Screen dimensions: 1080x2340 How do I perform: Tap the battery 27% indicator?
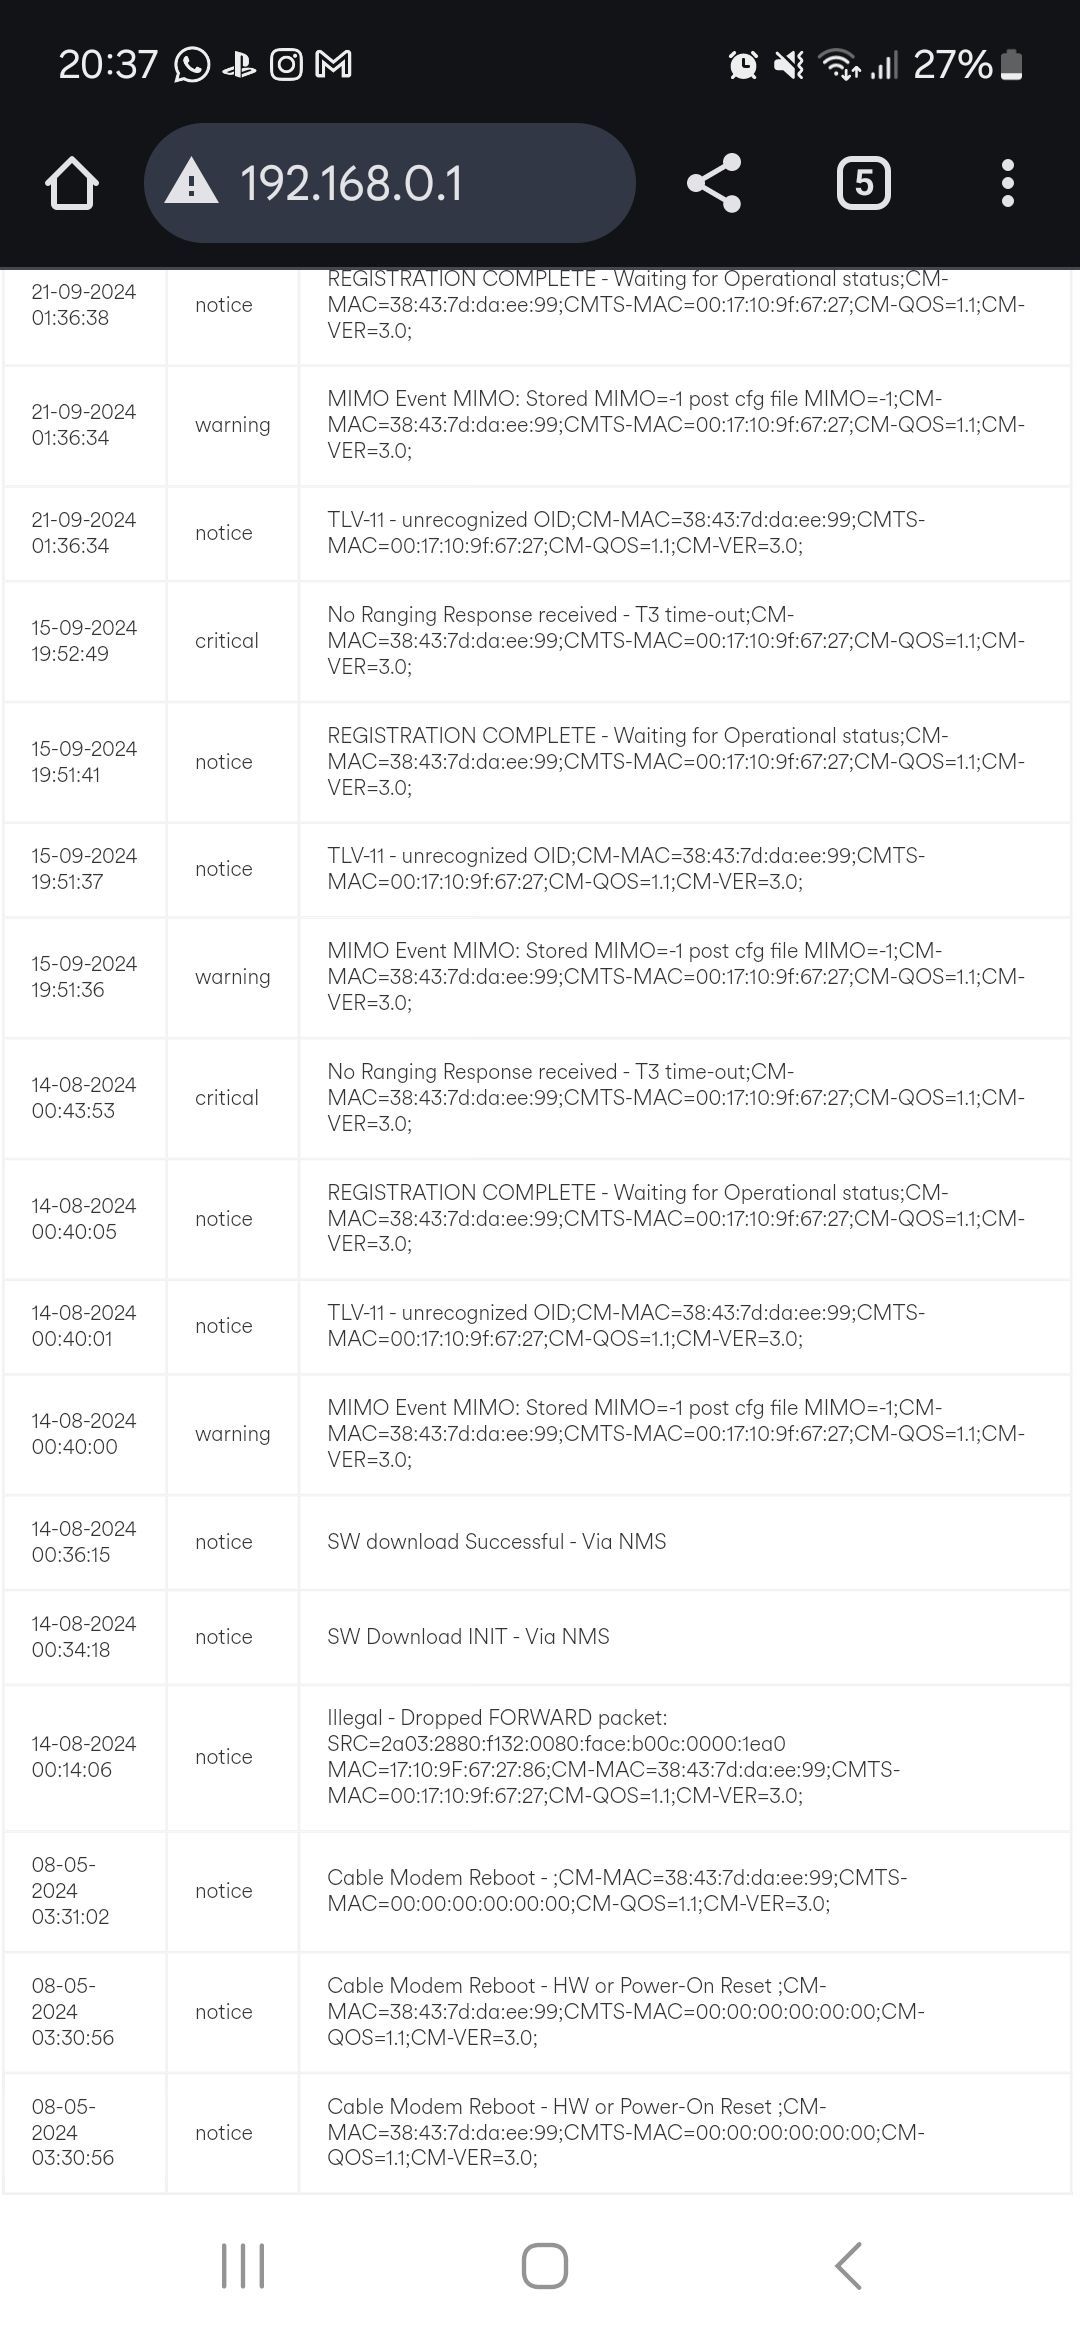(968, 65)
